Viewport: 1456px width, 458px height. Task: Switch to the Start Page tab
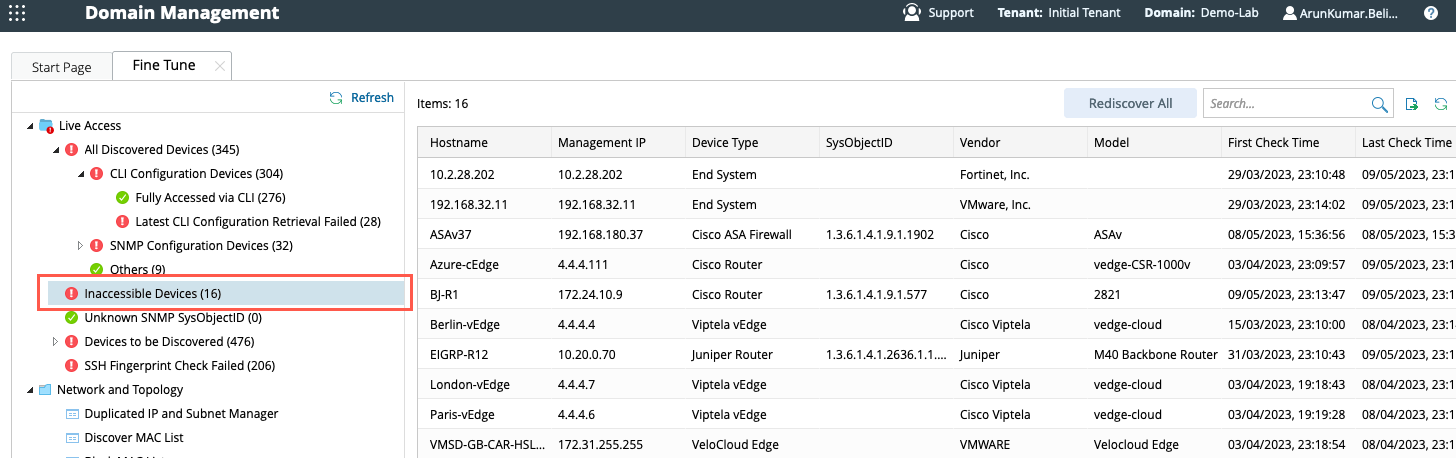tap(62, 67)
